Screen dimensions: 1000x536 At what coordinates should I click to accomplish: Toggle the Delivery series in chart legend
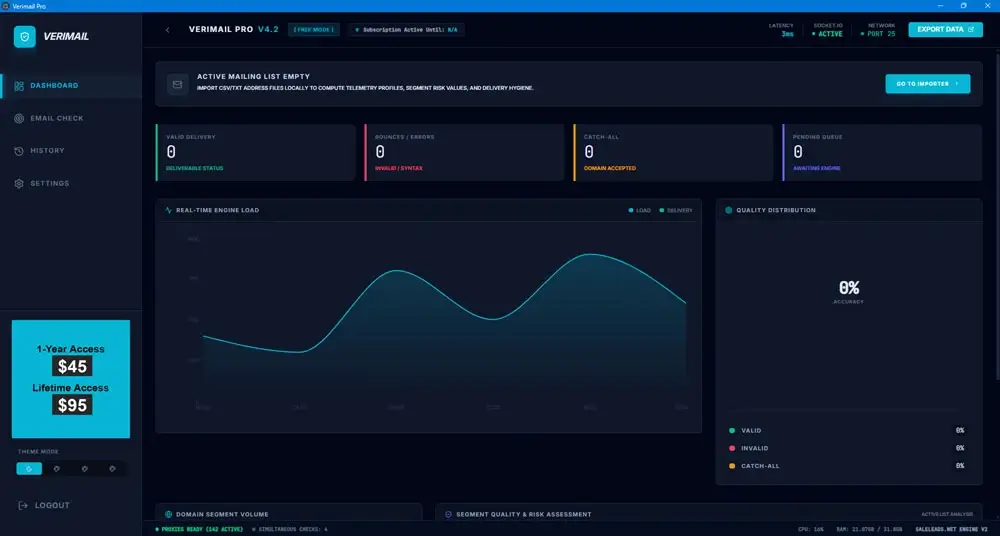pyautogui.click(x=676, y=210)
